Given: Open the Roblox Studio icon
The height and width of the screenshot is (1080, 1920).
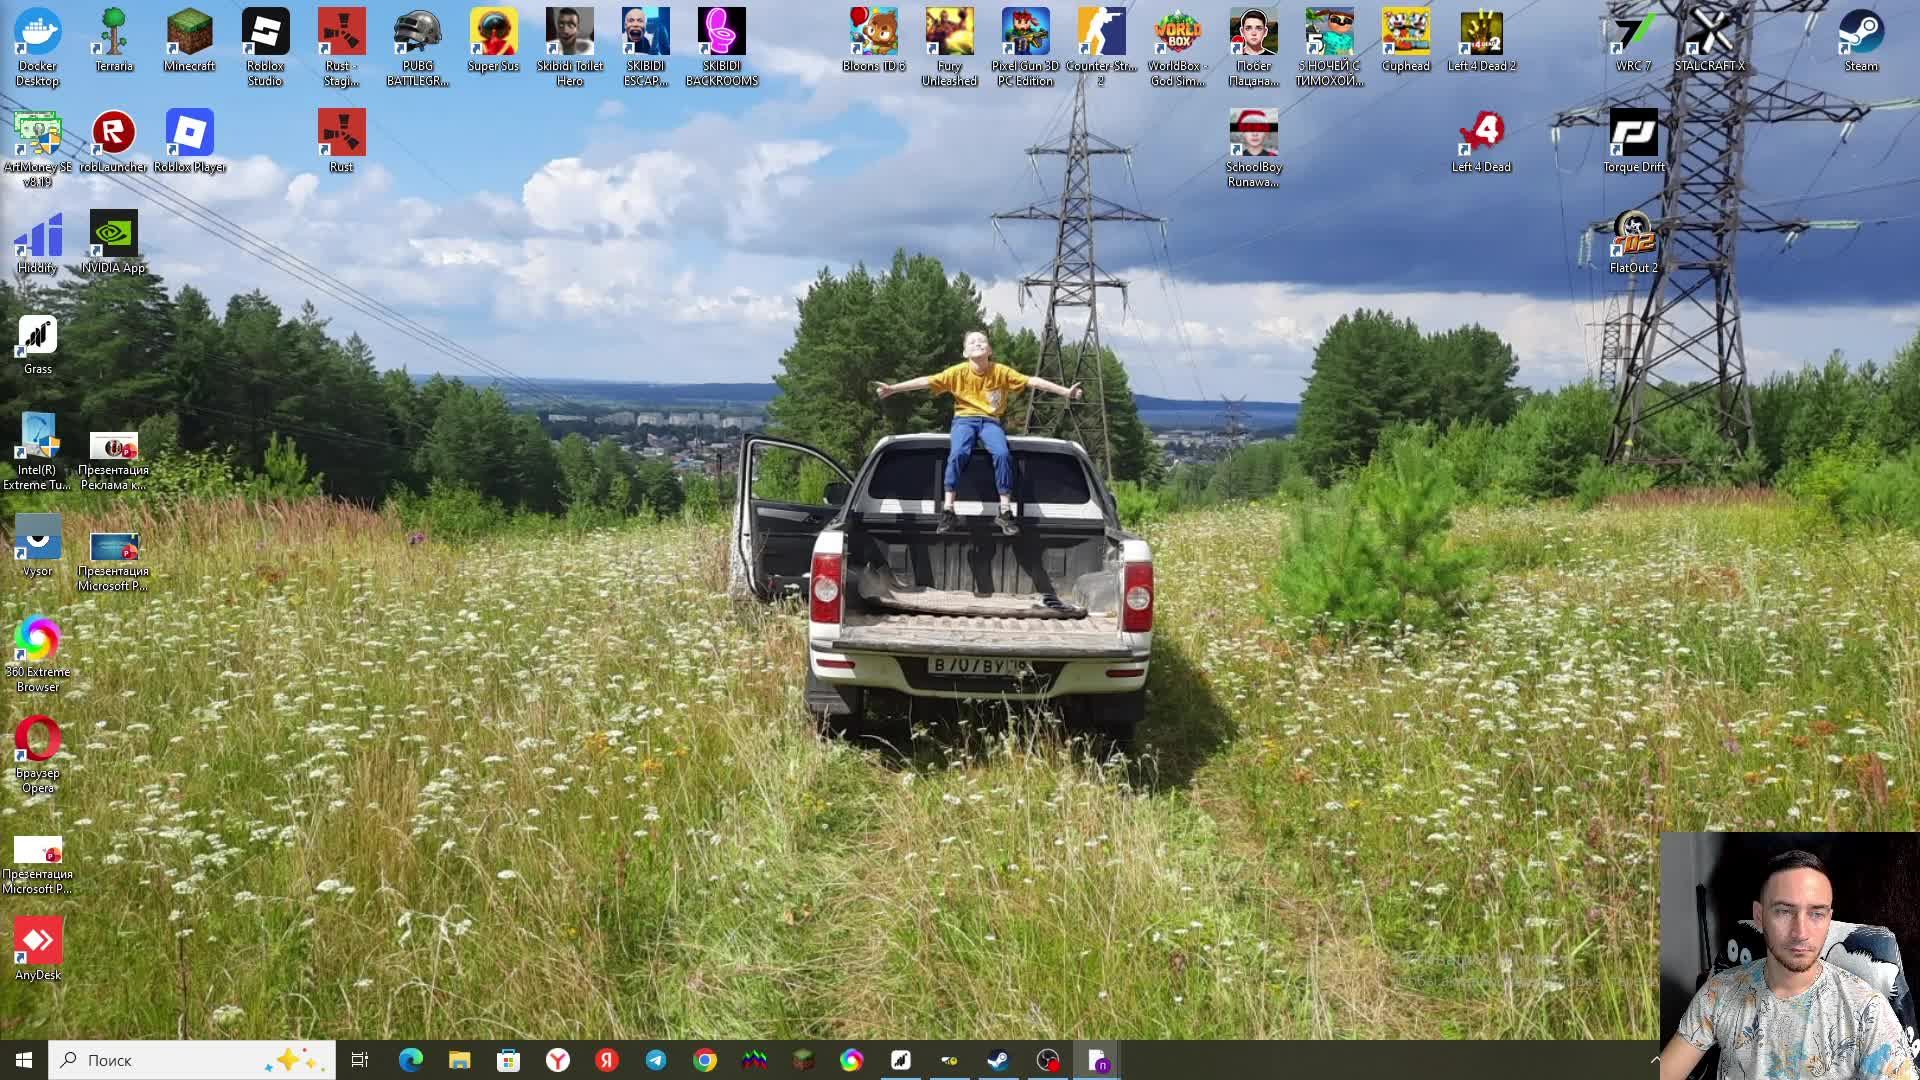Looking at the screenshot, I should tap(265, 34).
